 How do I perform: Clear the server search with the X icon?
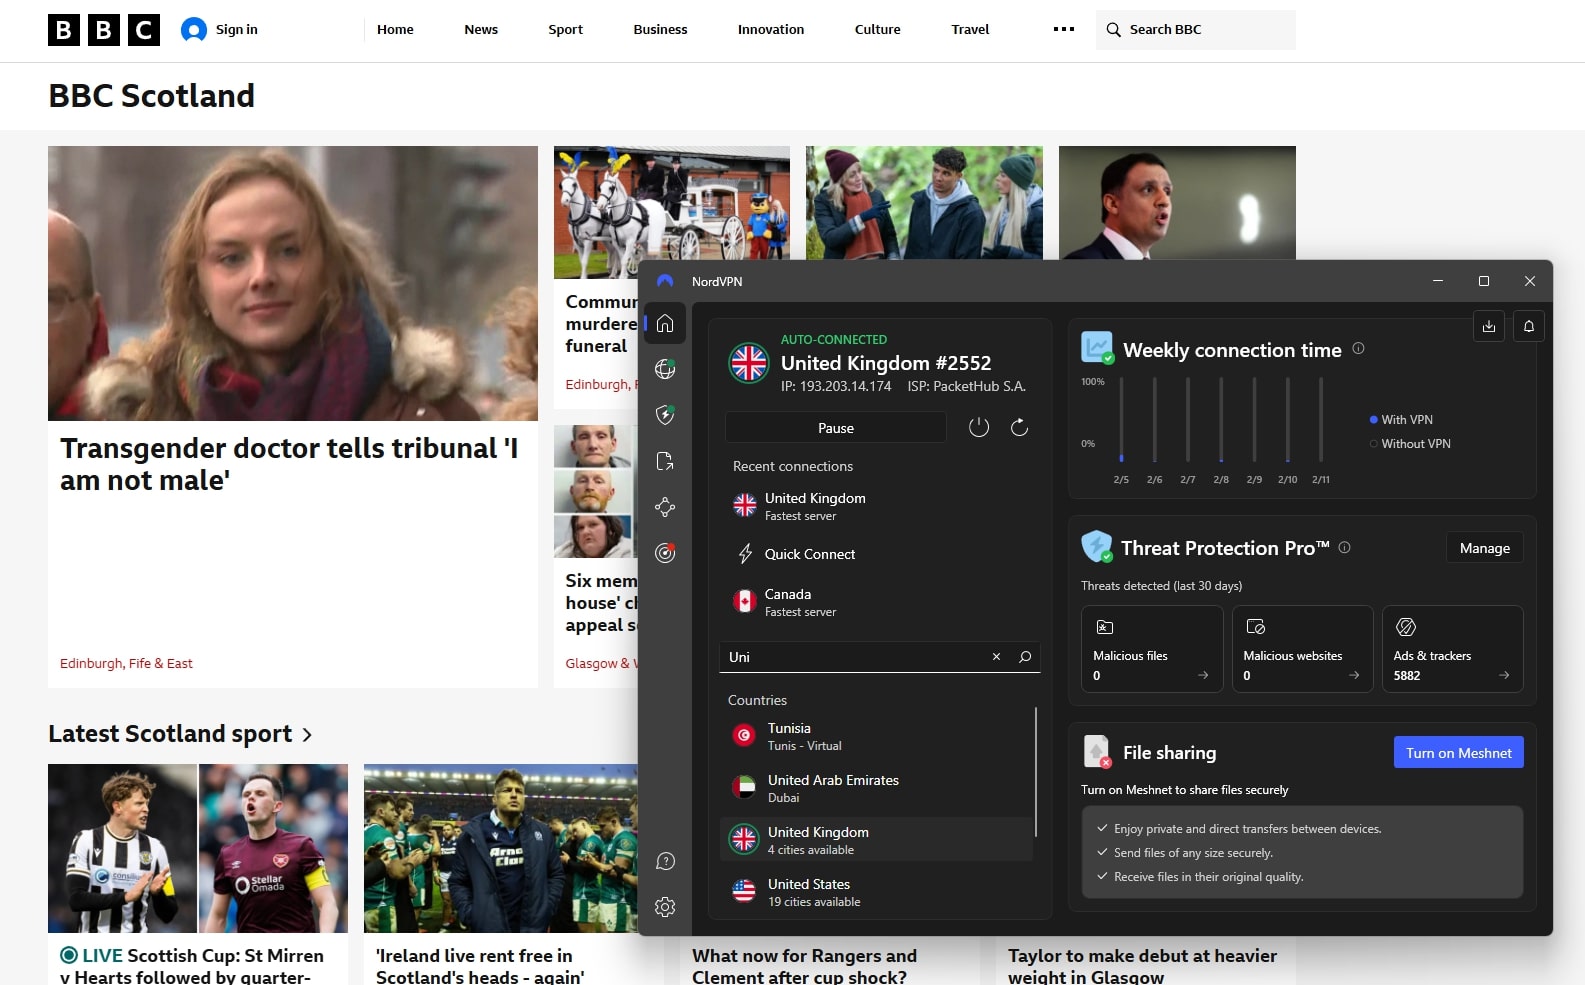[996, 657]
